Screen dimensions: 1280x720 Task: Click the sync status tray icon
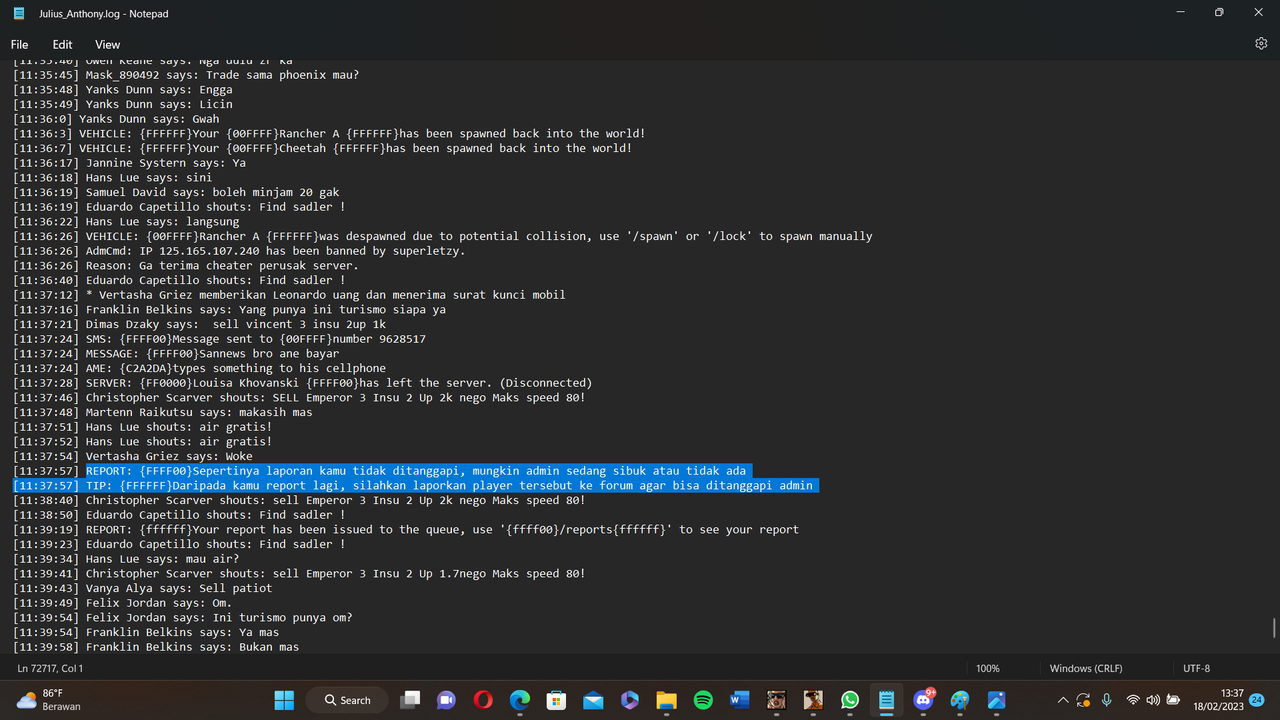point(1083,700)
